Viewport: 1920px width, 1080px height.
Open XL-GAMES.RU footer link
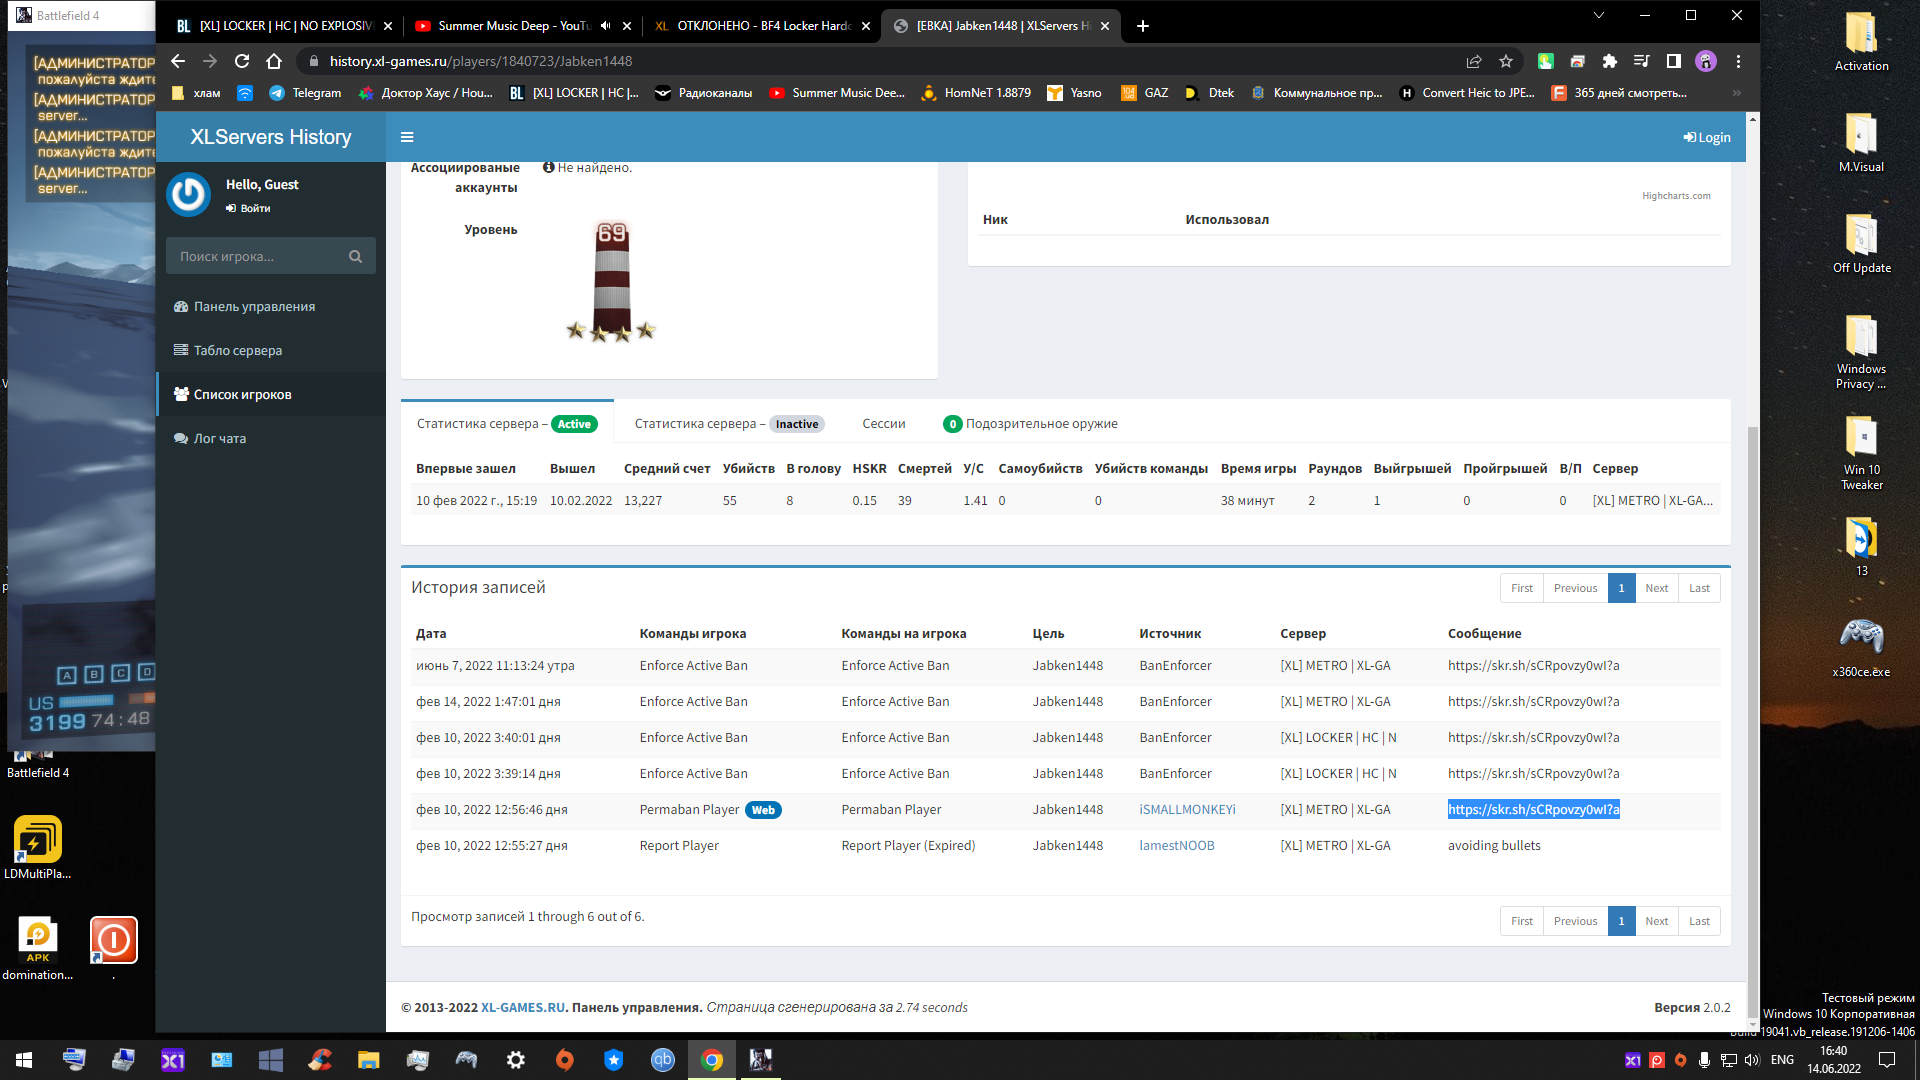523,1007
